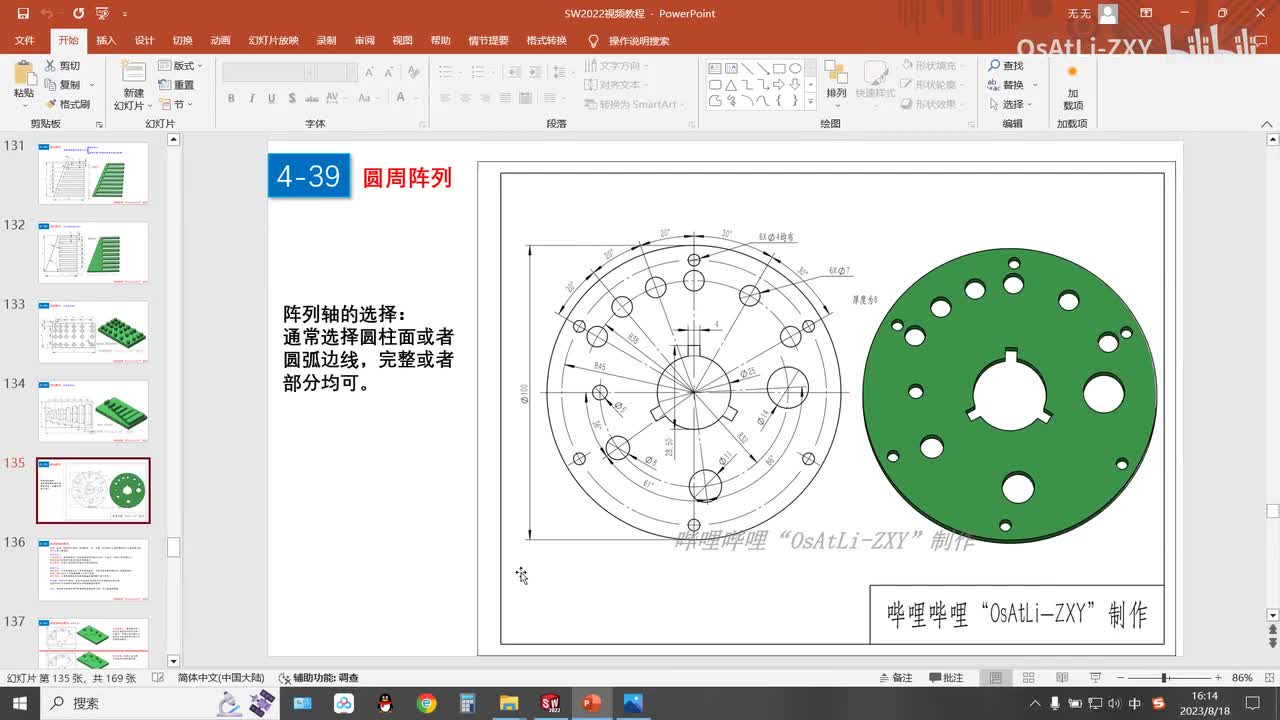The height and width of the screenshot is (720, 1280).
Task: Open the Clipboard 剪贴板 dialog launcher
Action: 99,124
